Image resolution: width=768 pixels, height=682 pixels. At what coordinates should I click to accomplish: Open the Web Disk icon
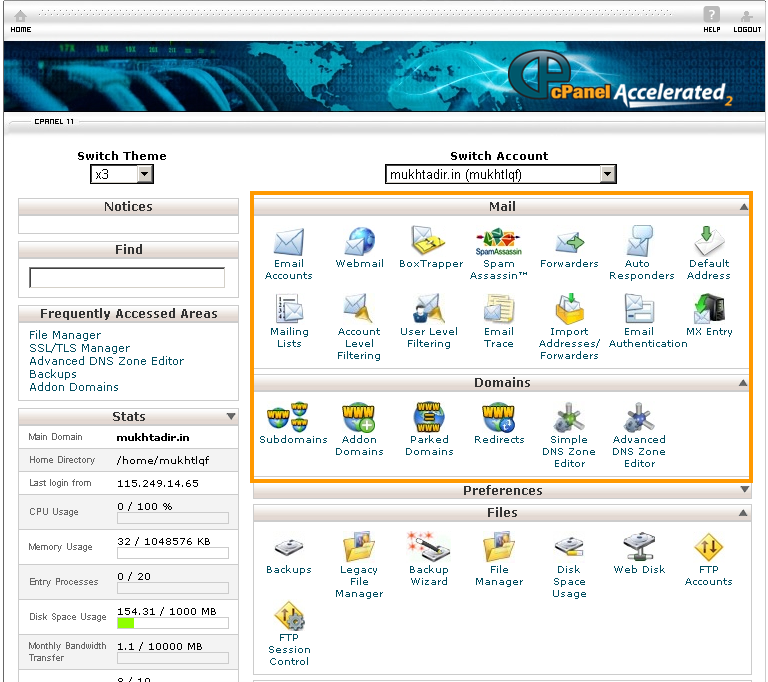coord(639,546)
